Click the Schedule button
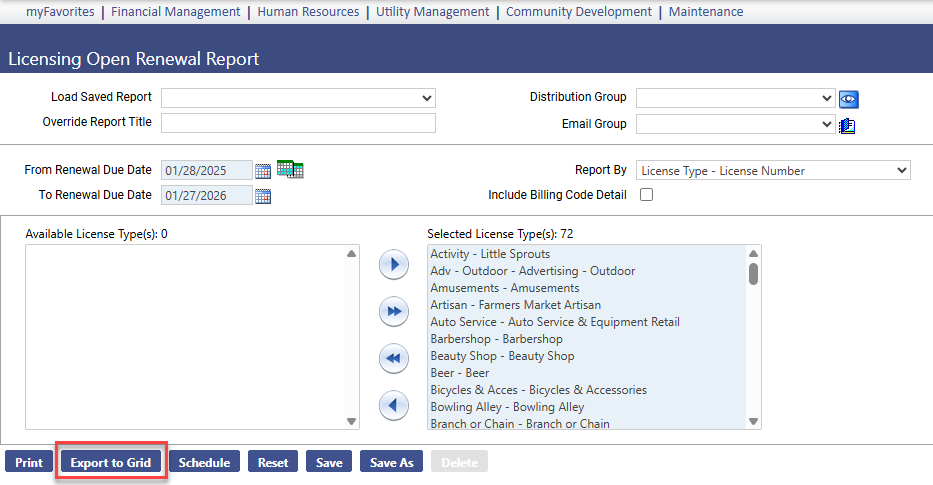The width and height of the screenshot is (933, 485). click(204, 463)
